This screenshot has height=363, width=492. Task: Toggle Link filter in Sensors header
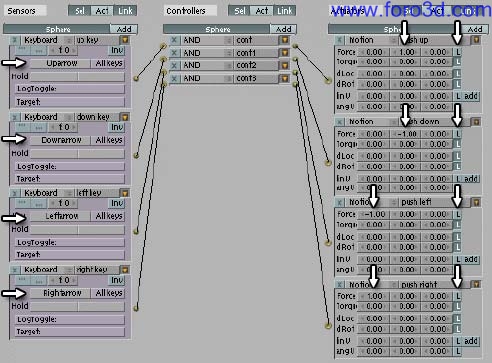[125, 11]
